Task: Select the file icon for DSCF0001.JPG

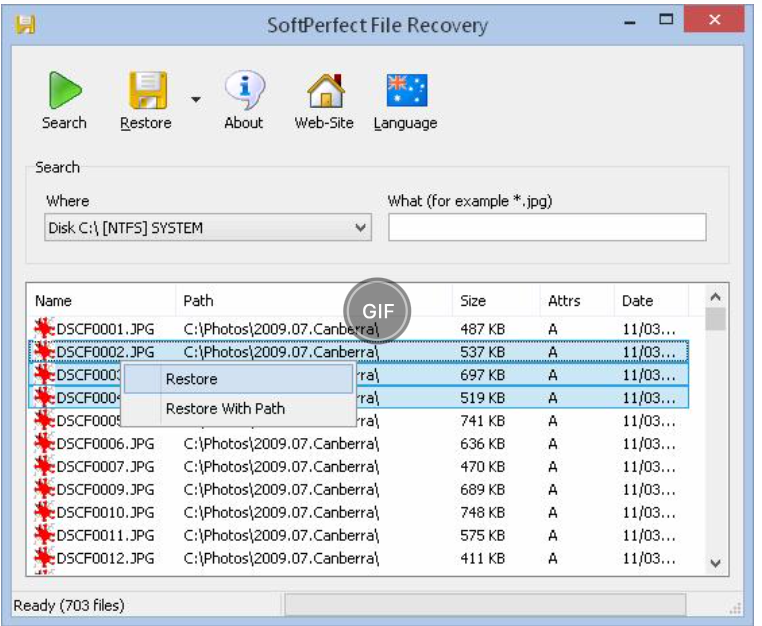Action: [x=44, y=329]
